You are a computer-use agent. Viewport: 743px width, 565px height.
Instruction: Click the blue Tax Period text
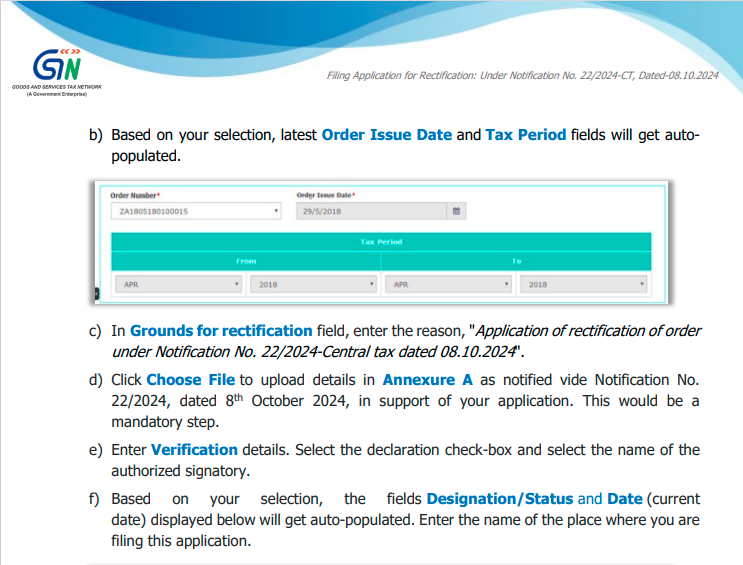tap(526, 135)
